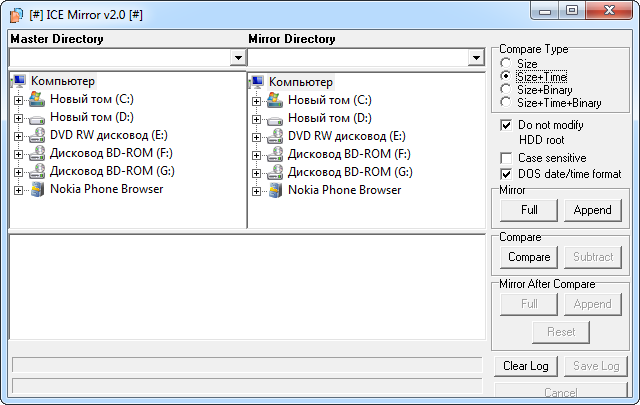The height and width of the screenshot is (405, 640).
Task: Open the Master Directory path dropdown
Action: point(238,58)
